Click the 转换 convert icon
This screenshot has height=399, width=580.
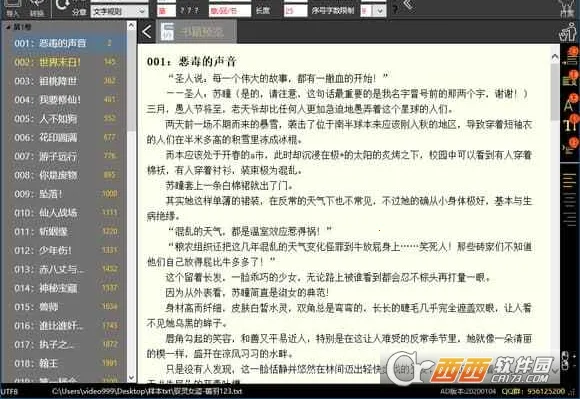point(37,8)
